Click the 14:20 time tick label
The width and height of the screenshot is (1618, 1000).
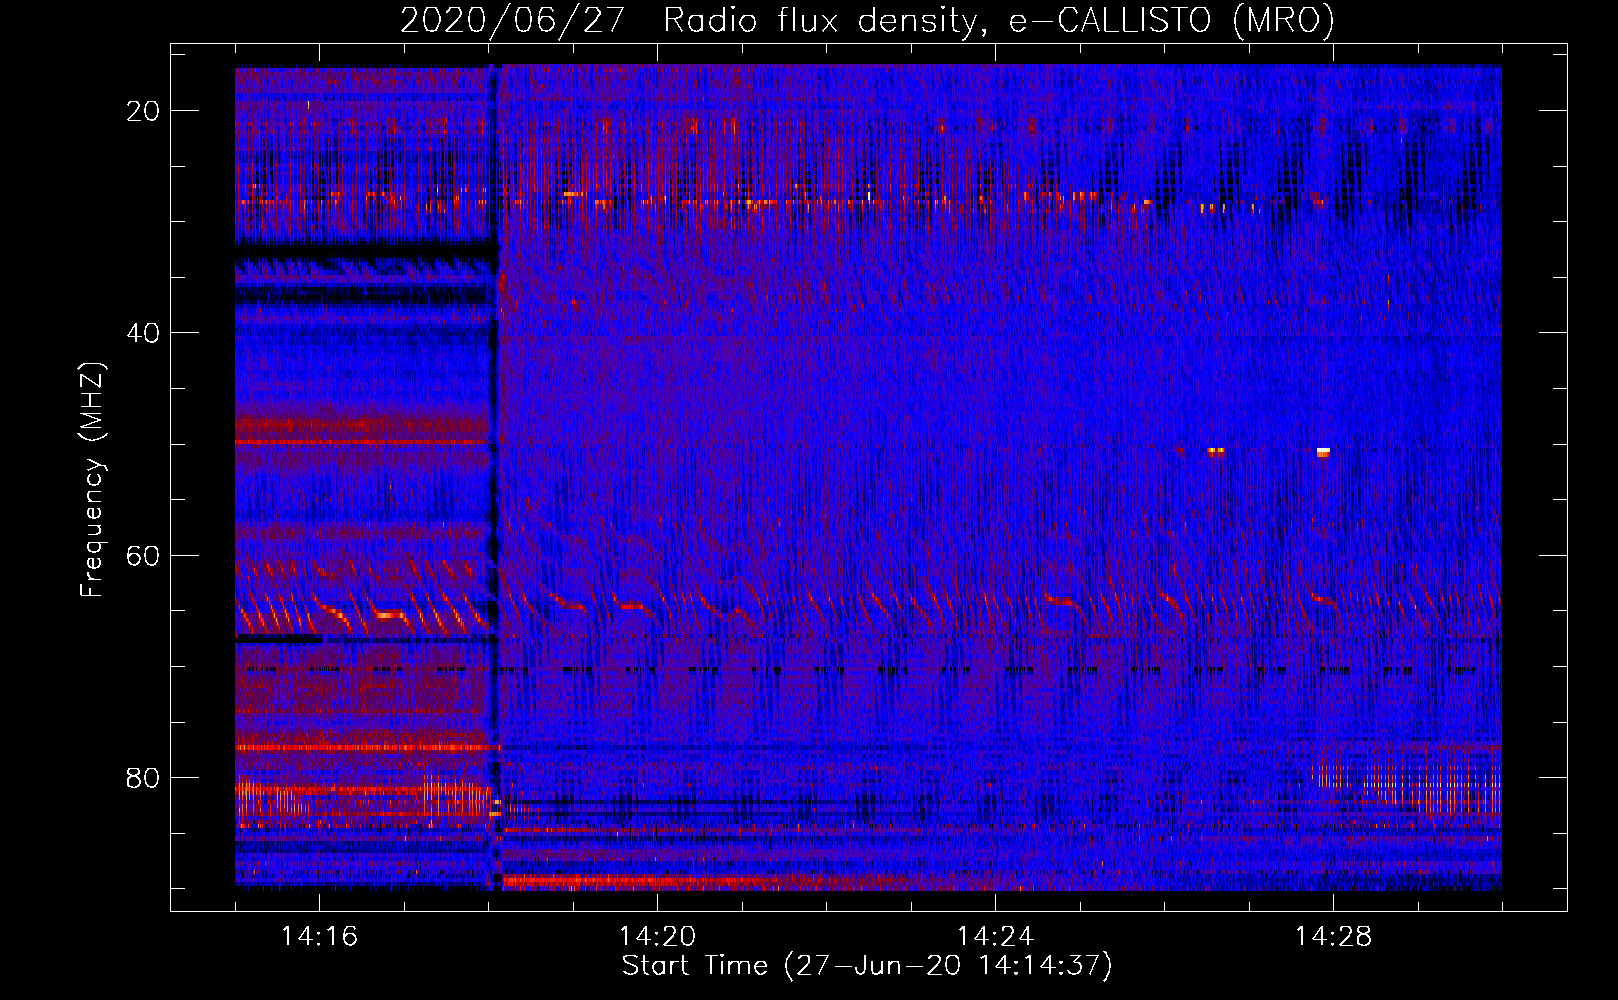click(657, 936)
